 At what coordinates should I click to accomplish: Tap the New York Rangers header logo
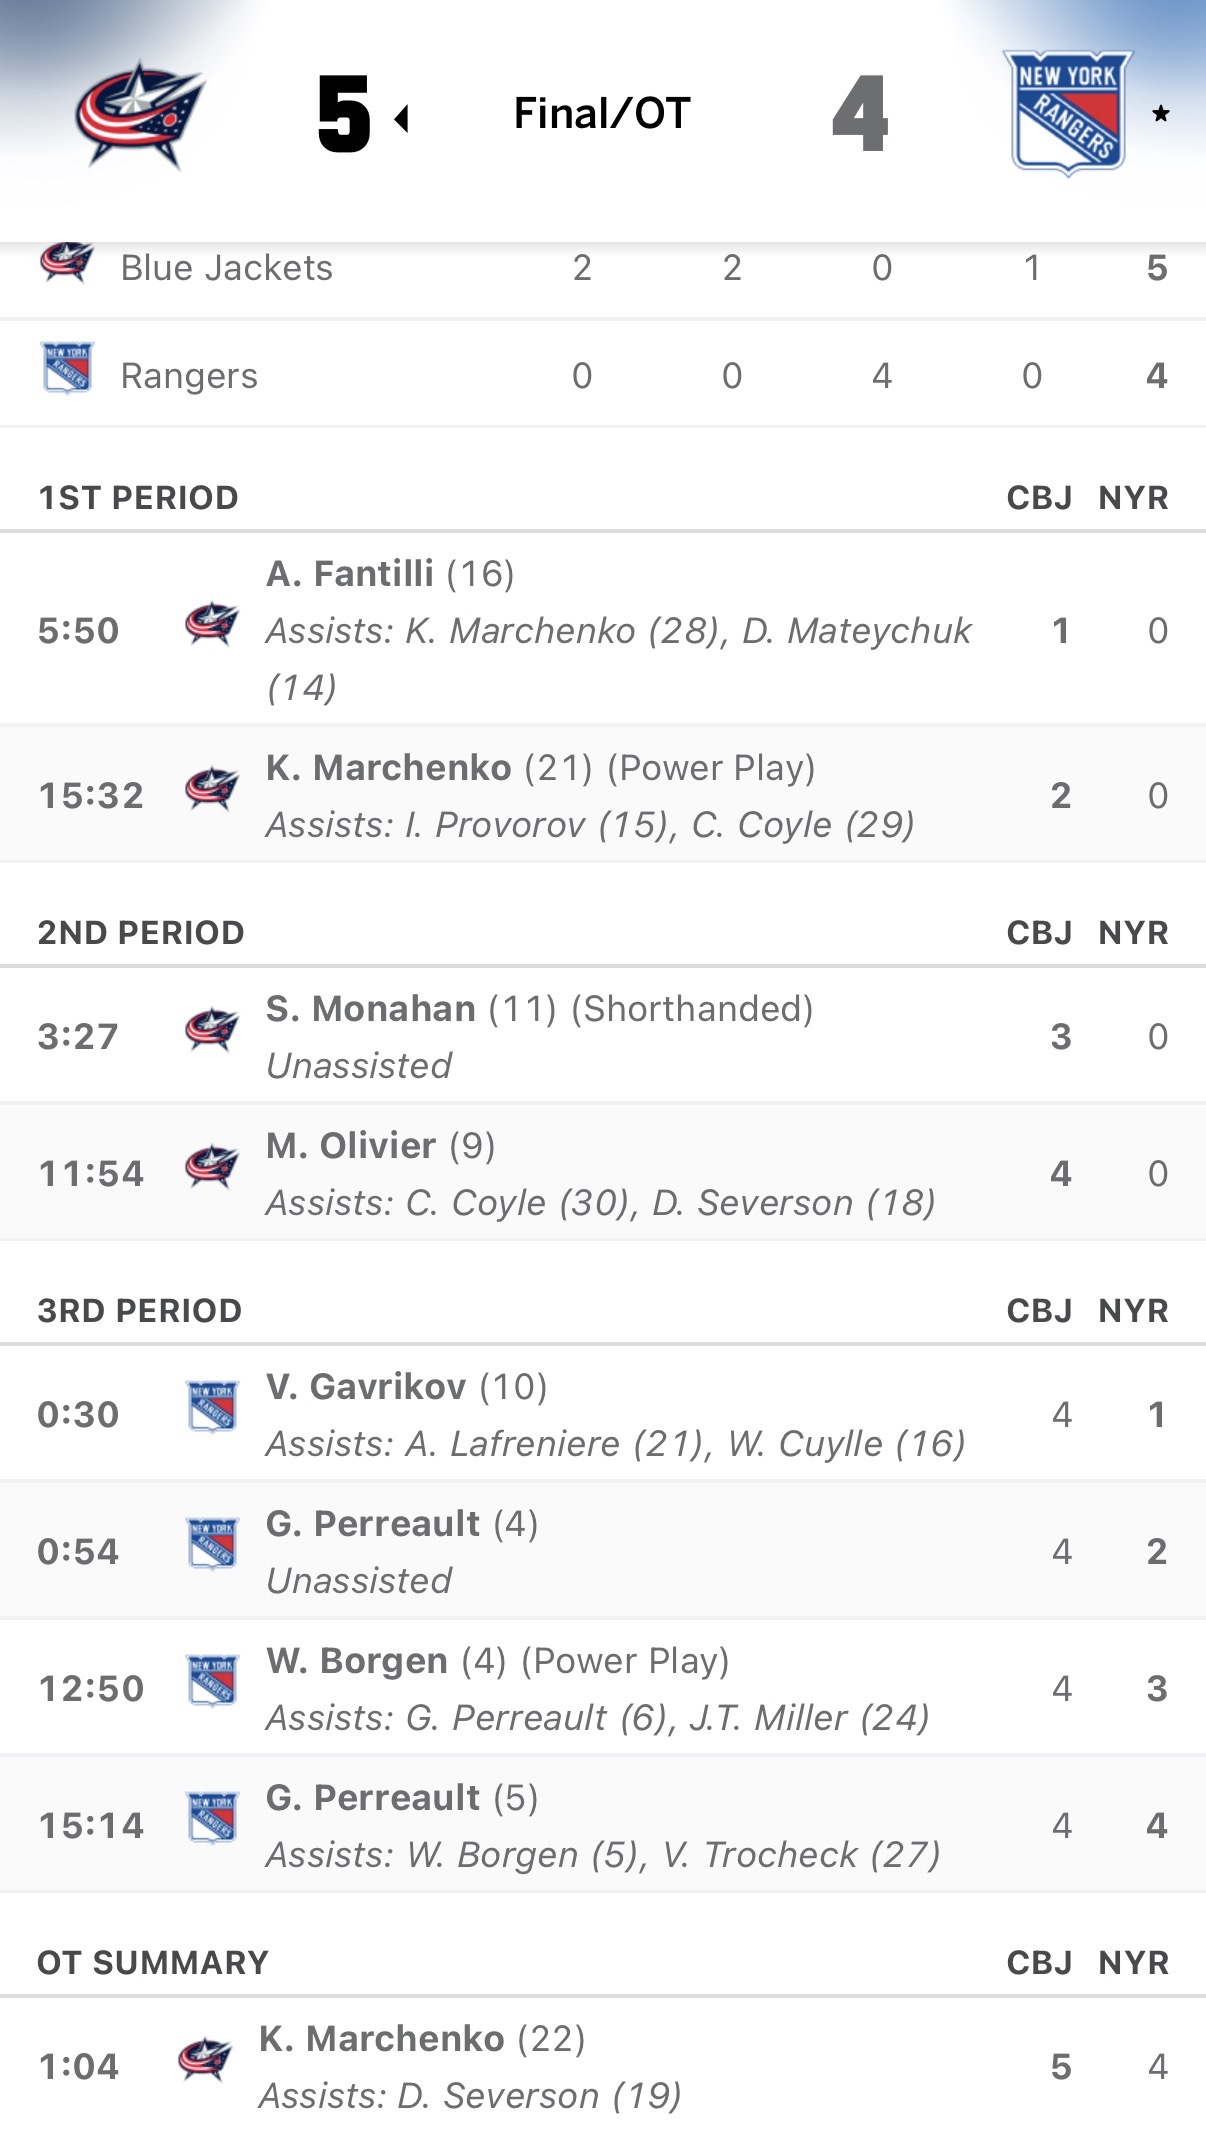coord(1068,113)
